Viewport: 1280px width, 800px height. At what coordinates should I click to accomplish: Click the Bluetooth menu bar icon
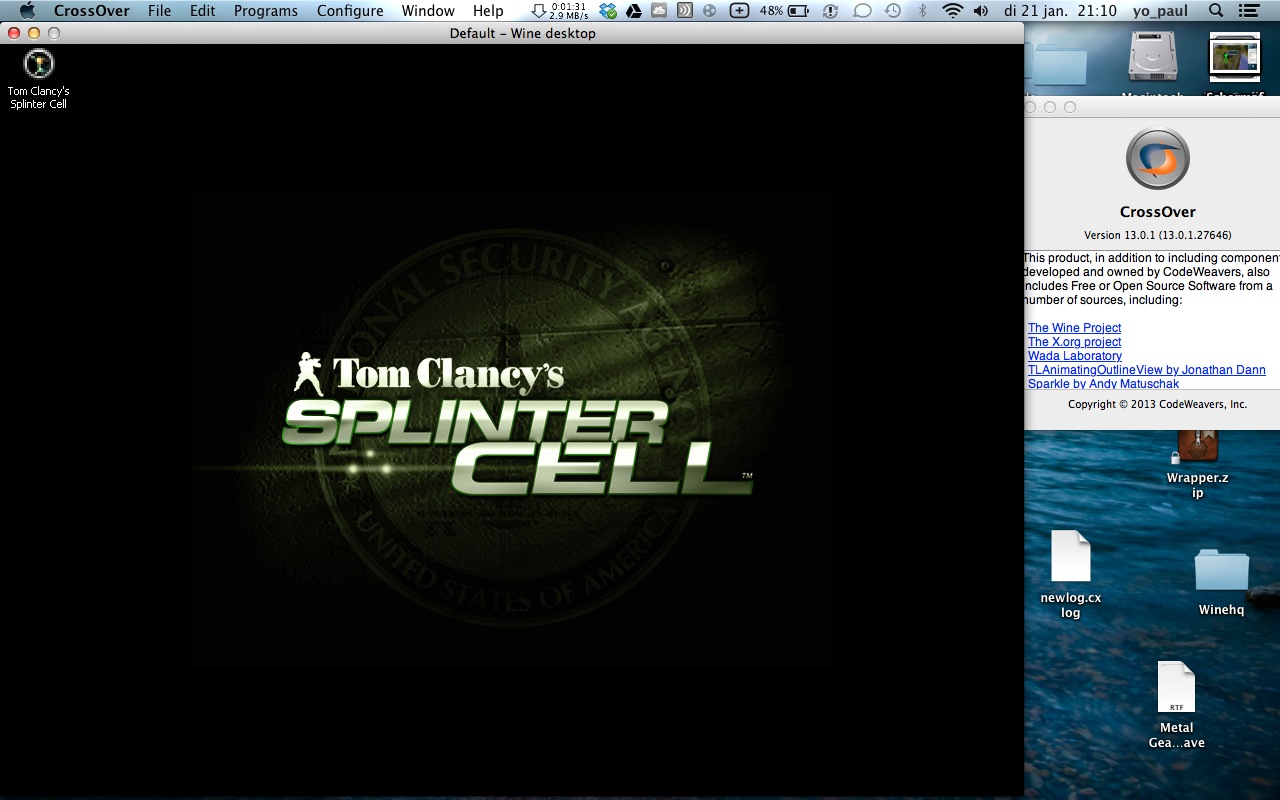[x=923, y=11]
